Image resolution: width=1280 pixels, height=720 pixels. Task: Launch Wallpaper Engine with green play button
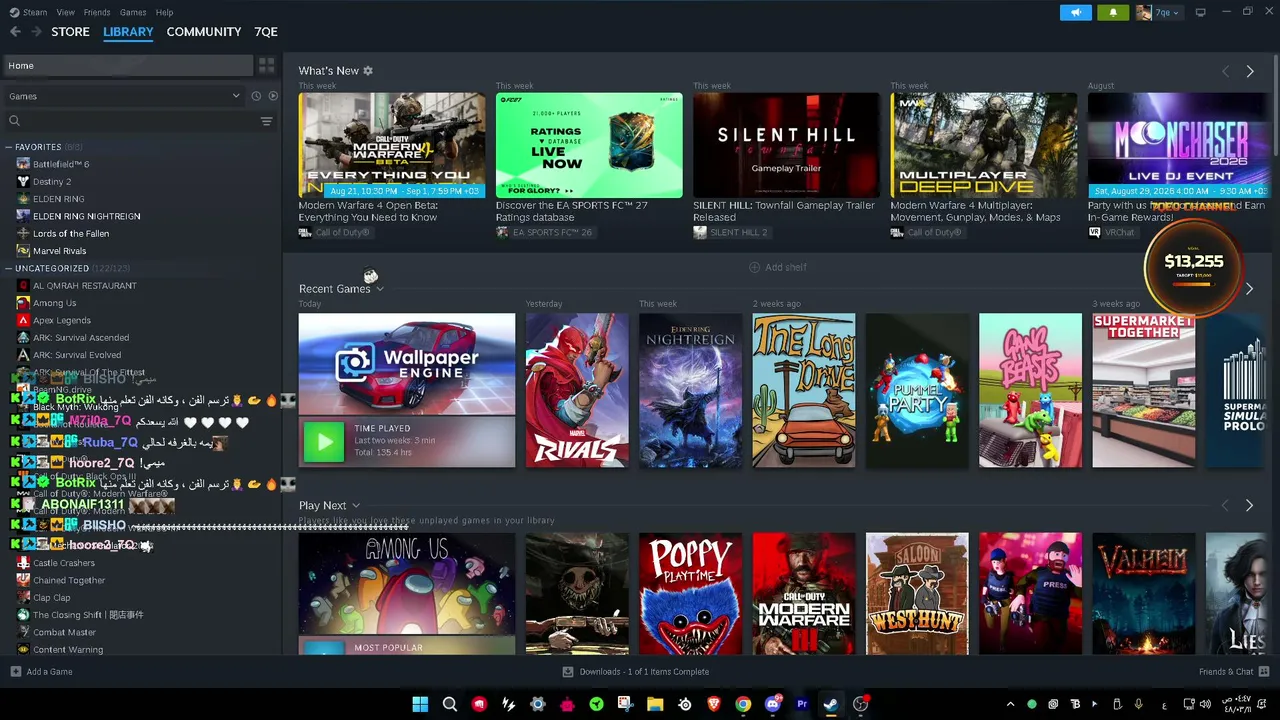pos(324,441)
